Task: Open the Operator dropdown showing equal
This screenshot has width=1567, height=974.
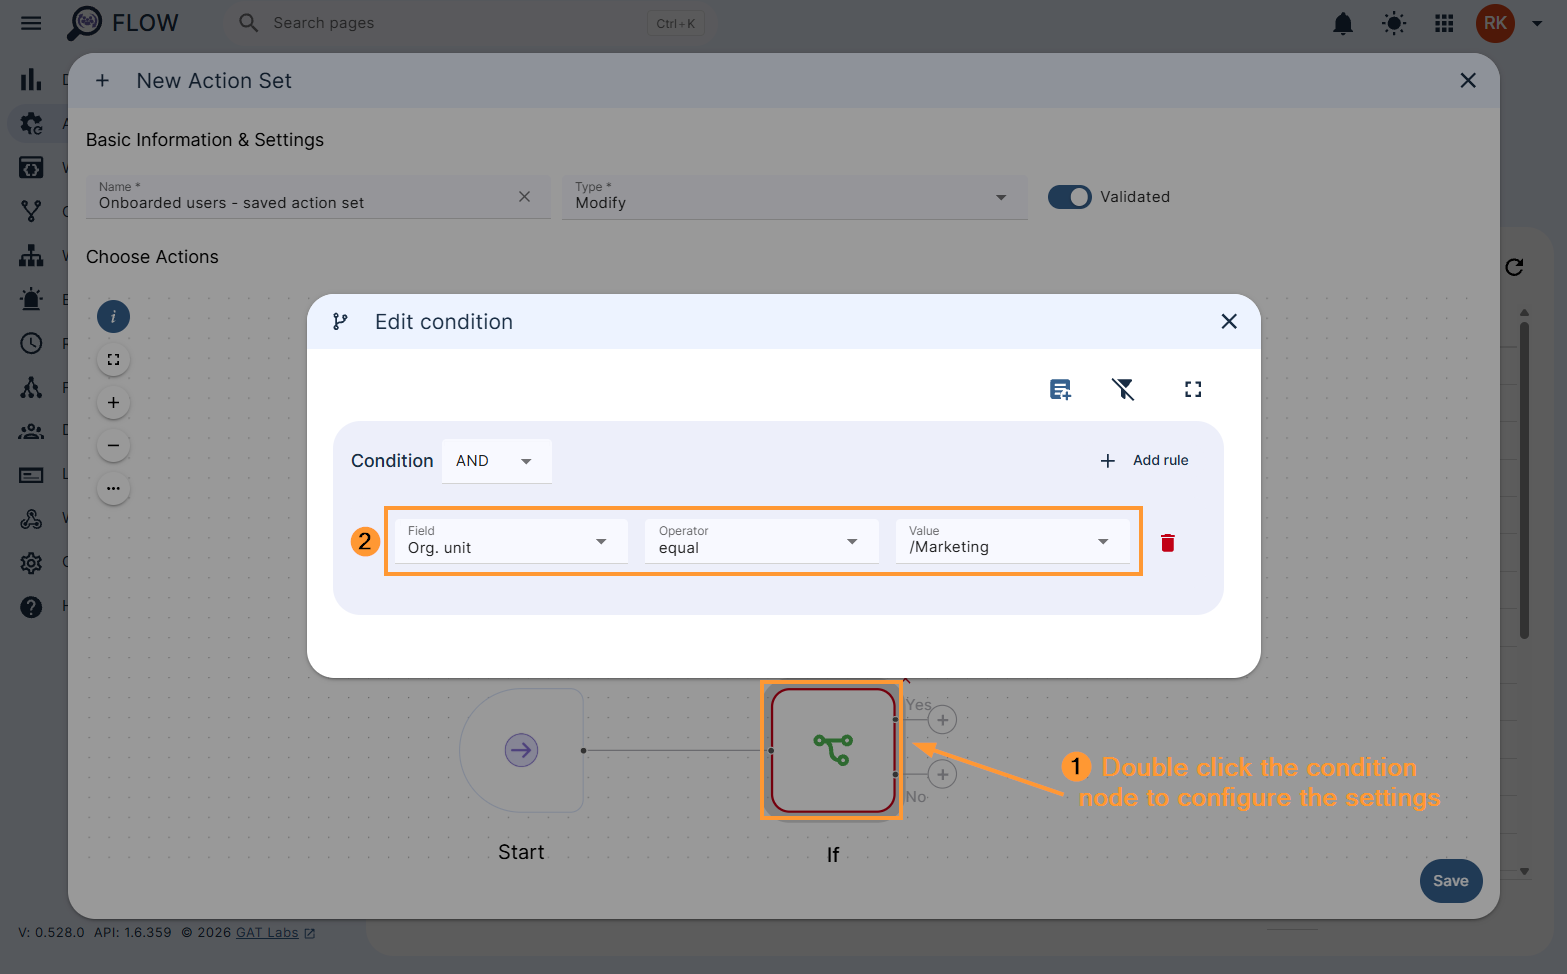Action: 762,541
